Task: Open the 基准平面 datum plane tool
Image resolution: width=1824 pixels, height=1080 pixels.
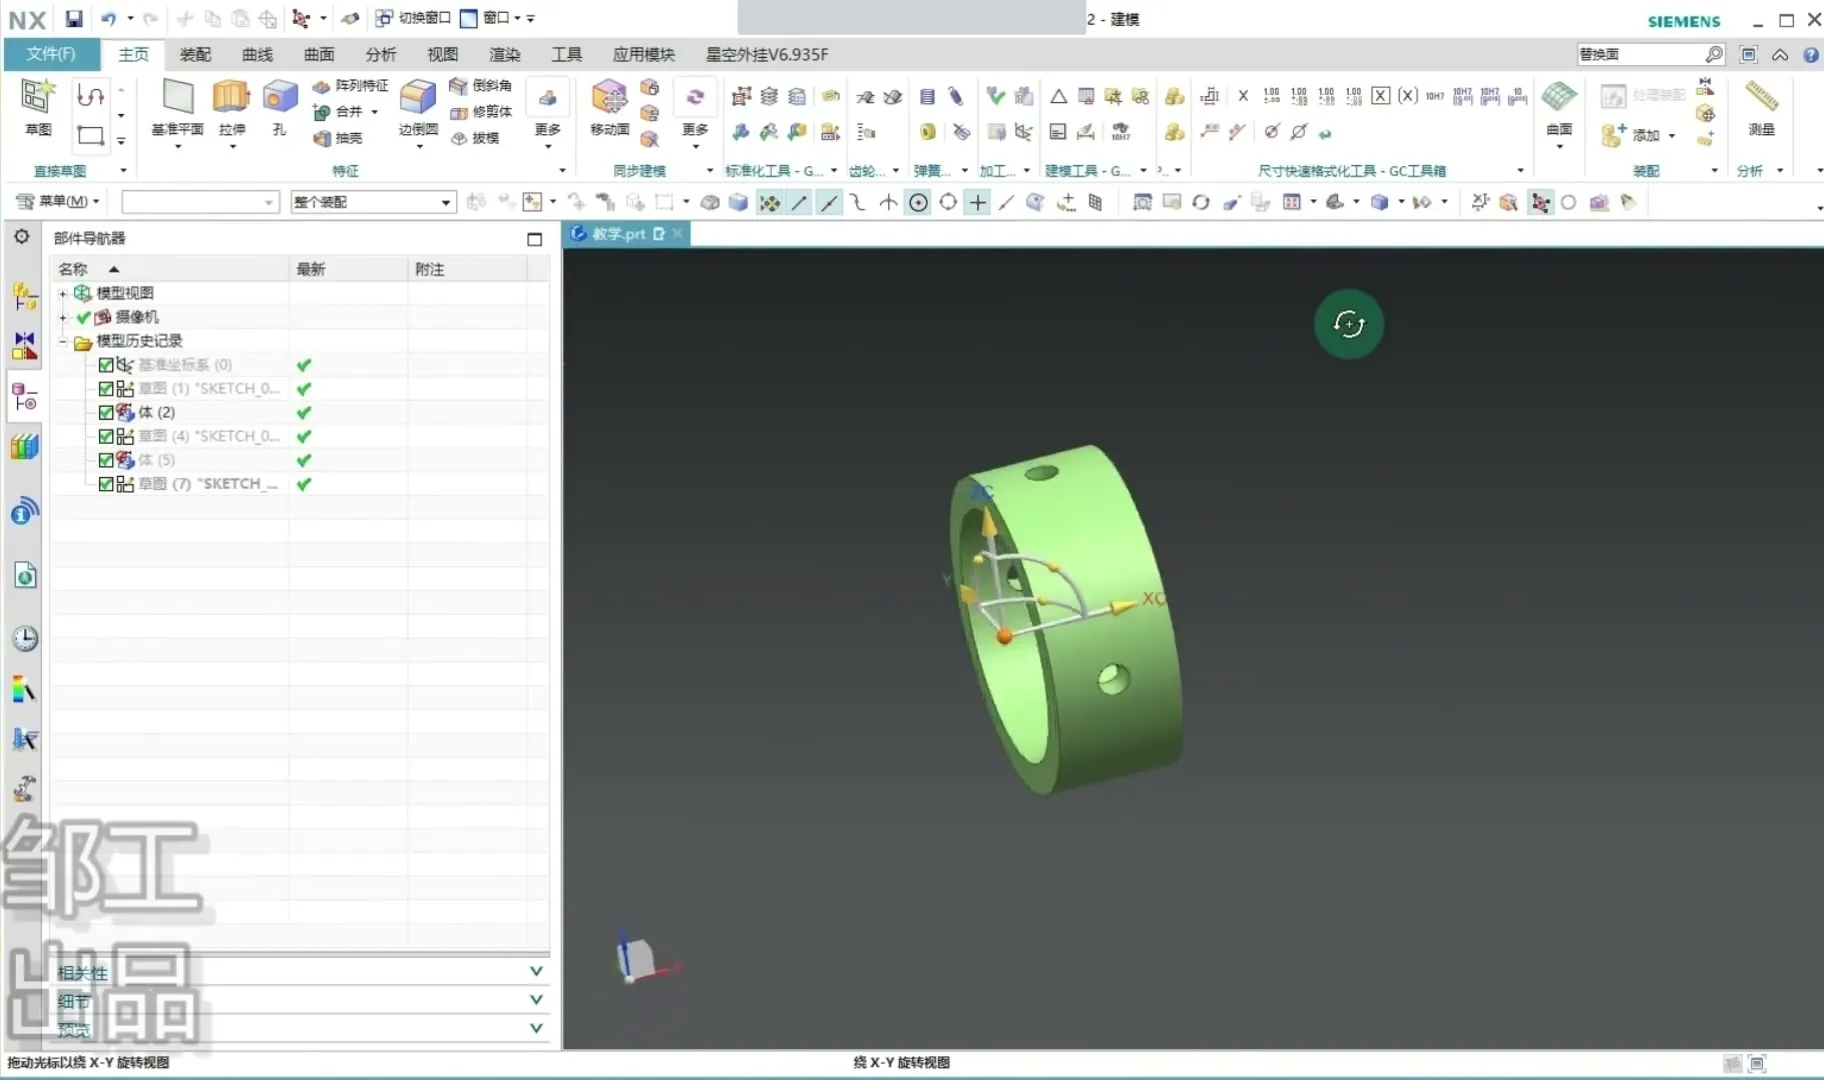Action: point(177,98)
